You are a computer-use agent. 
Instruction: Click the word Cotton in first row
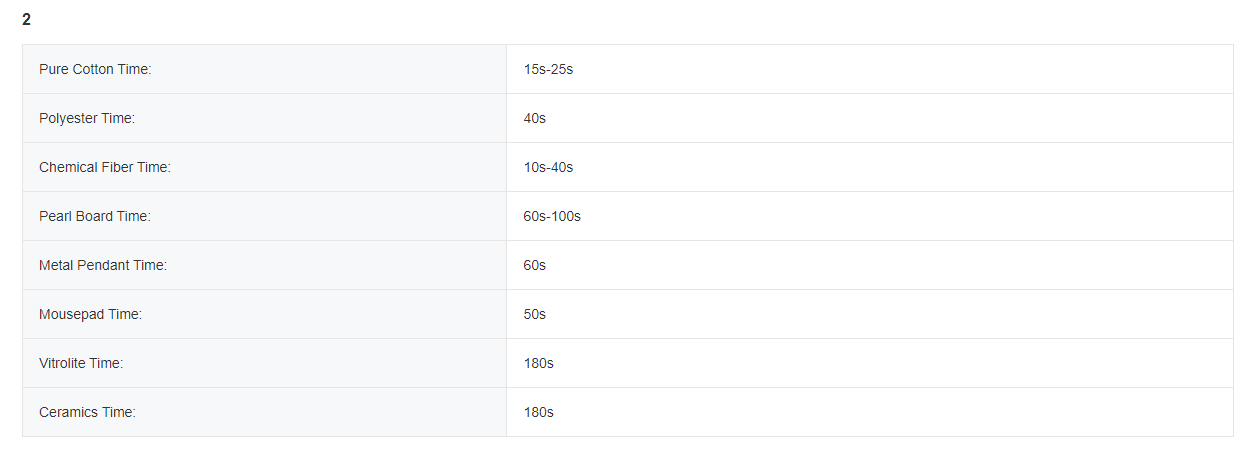(x=94, y=69)
